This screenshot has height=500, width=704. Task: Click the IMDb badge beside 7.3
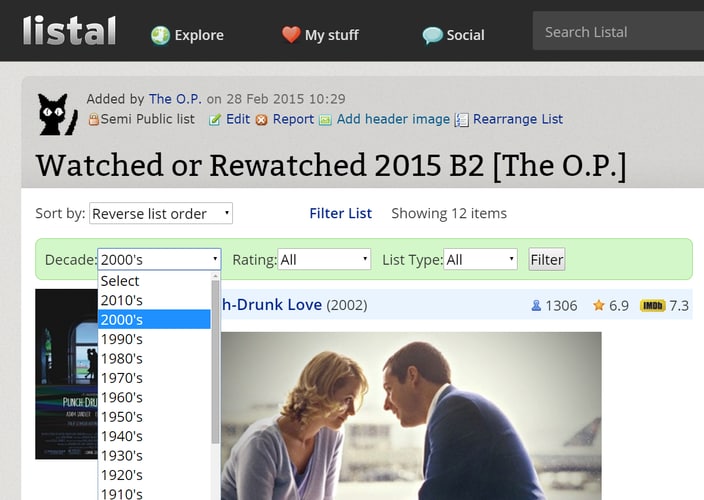tap(652, 306)
